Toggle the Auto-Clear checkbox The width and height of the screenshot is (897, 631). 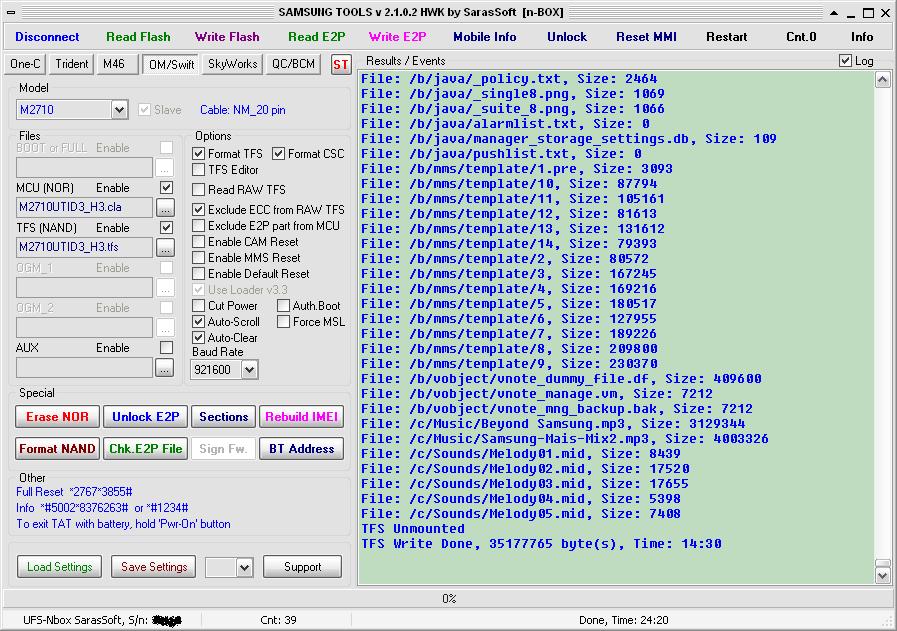(x=199, y=338)
